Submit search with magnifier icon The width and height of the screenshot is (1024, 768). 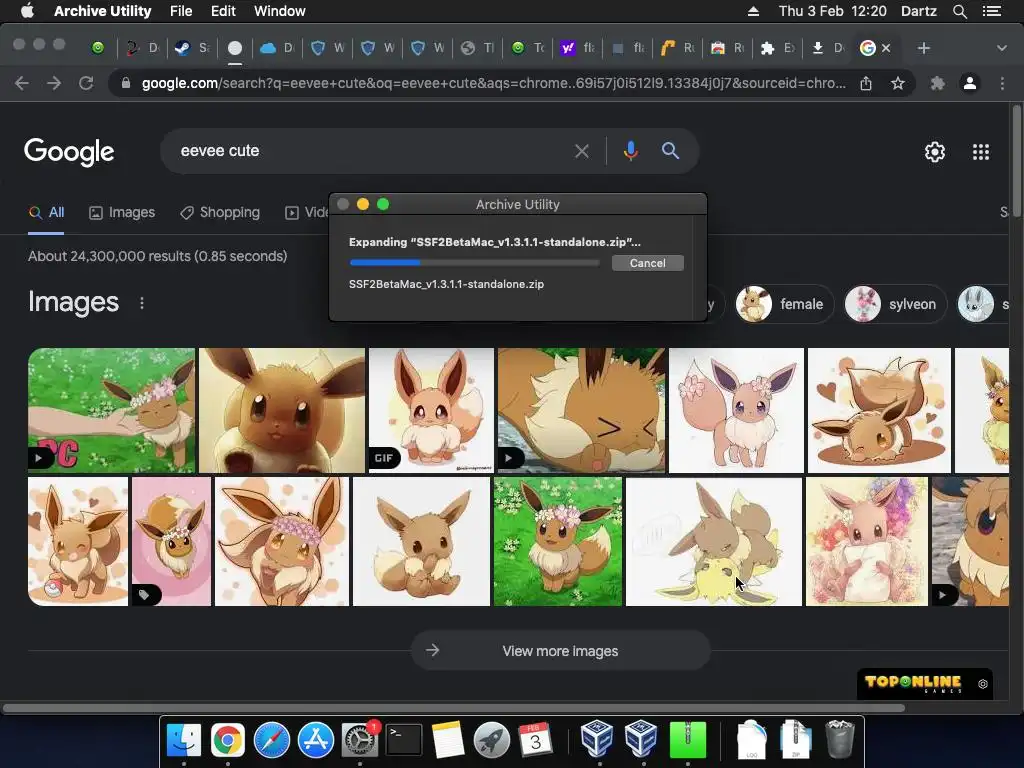[x=670, y=151]
